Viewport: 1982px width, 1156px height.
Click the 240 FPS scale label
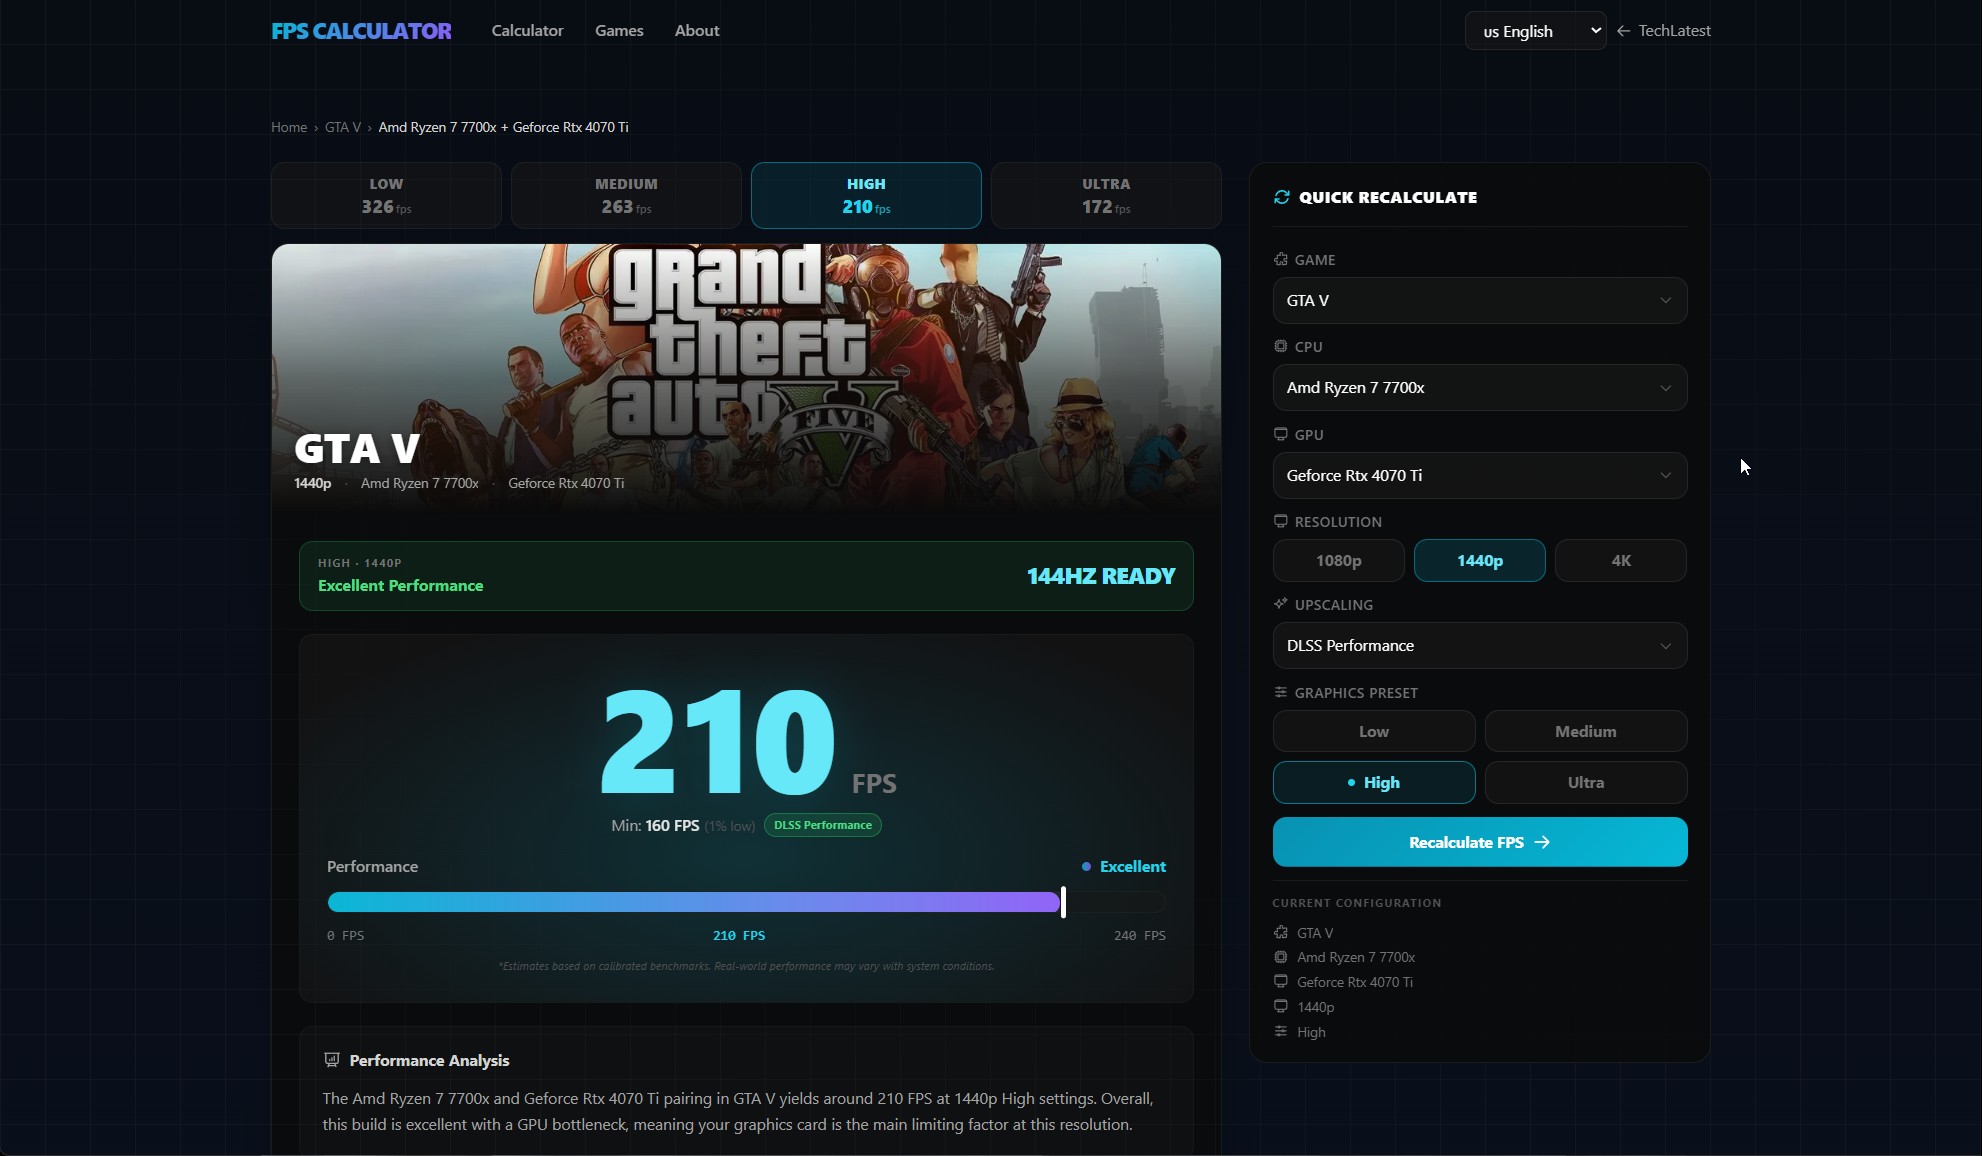(x=1140, y=936)
